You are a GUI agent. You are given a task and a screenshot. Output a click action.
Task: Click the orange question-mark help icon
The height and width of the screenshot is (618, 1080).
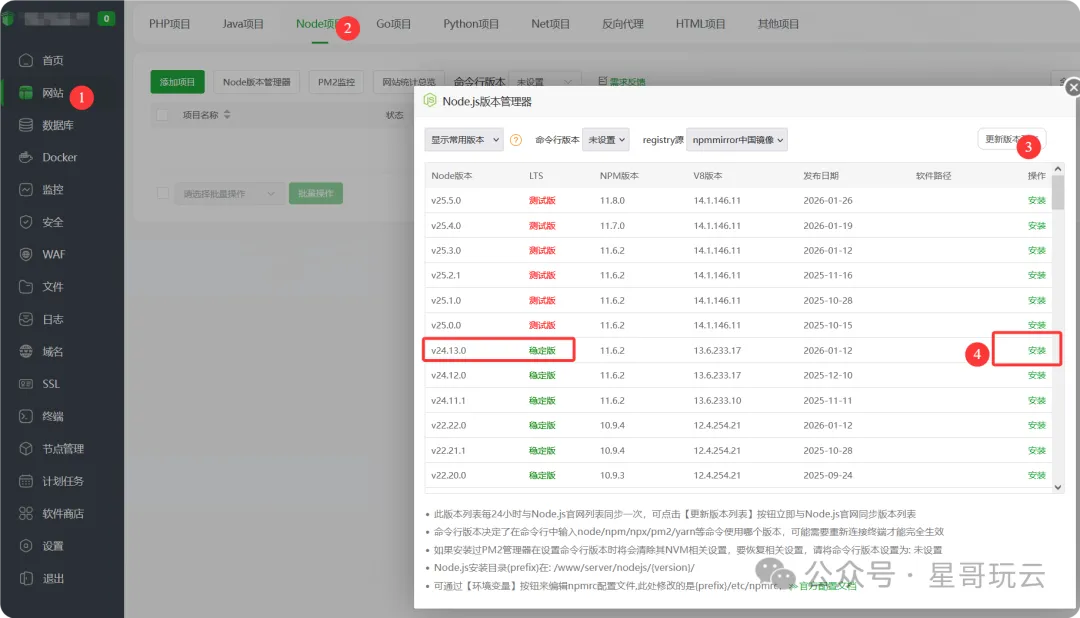click(516, 140)
